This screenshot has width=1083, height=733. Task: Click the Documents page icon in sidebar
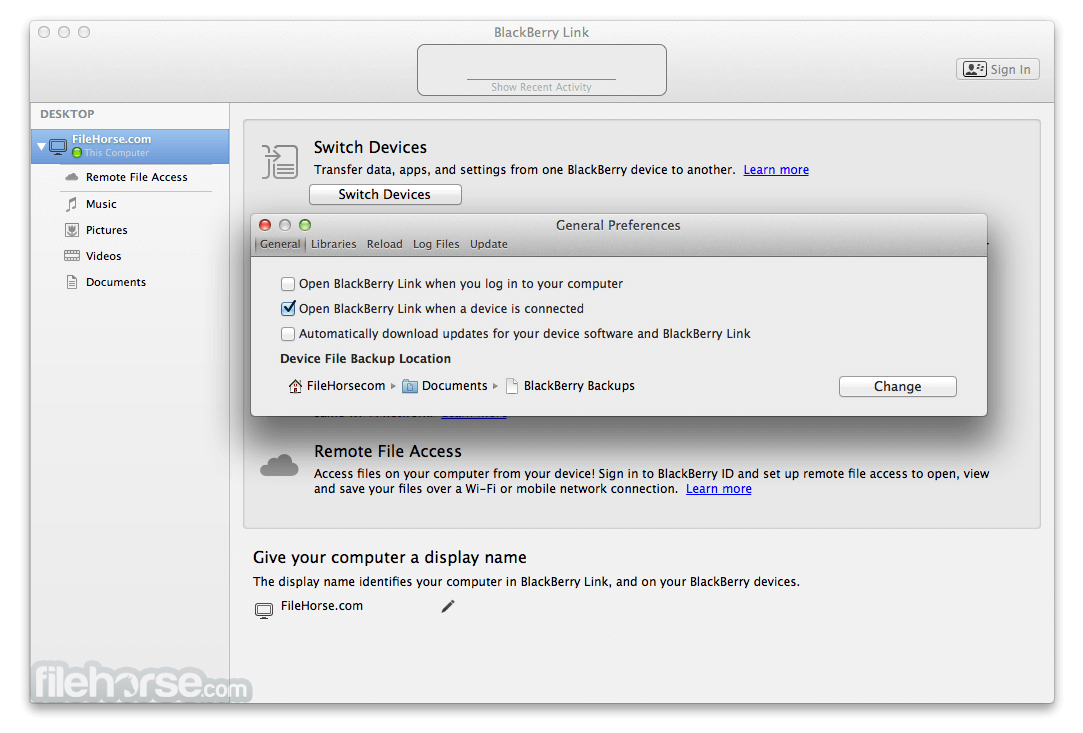71,282
